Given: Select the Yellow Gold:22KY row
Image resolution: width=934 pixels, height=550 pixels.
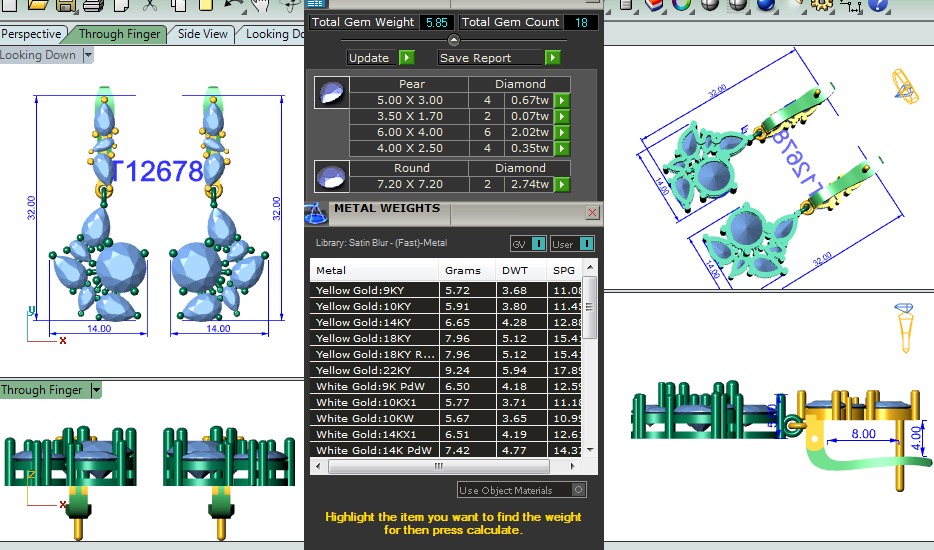Looking at the screenshot, I should click(x=446, y=370).
